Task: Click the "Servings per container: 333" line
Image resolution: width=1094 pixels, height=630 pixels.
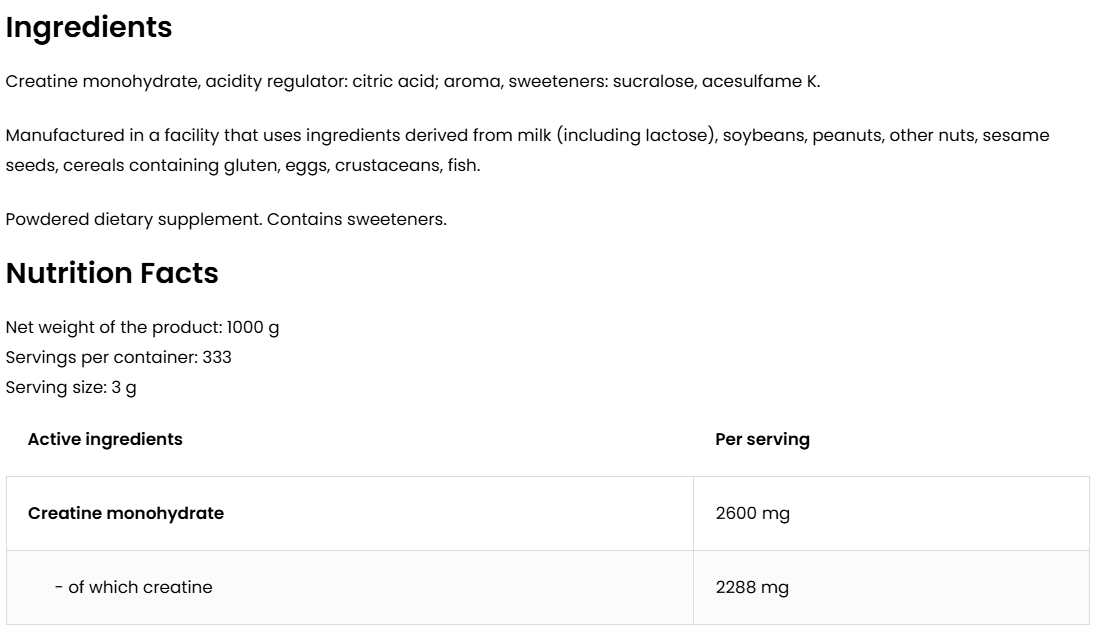Action: click(x=118, y=357)
